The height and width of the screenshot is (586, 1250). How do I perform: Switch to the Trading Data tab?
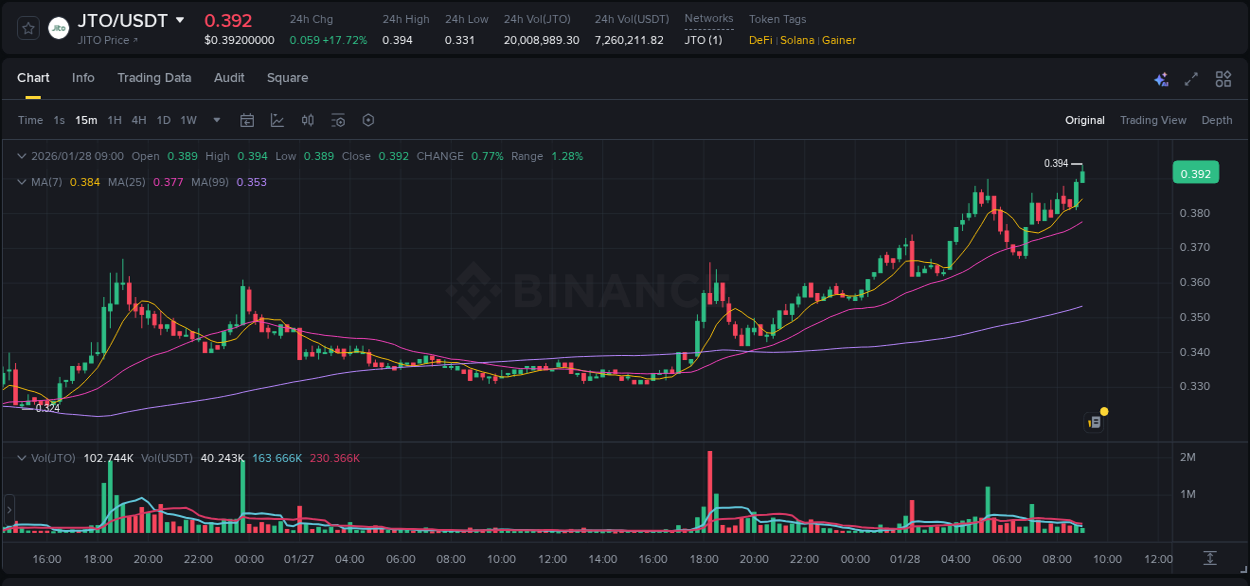pos(154,78)
